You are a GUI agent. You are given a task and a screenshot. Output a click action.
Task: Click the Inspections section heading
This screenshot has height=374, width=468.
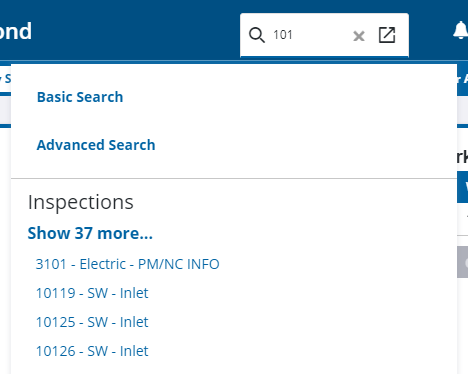tap(81, 202)
